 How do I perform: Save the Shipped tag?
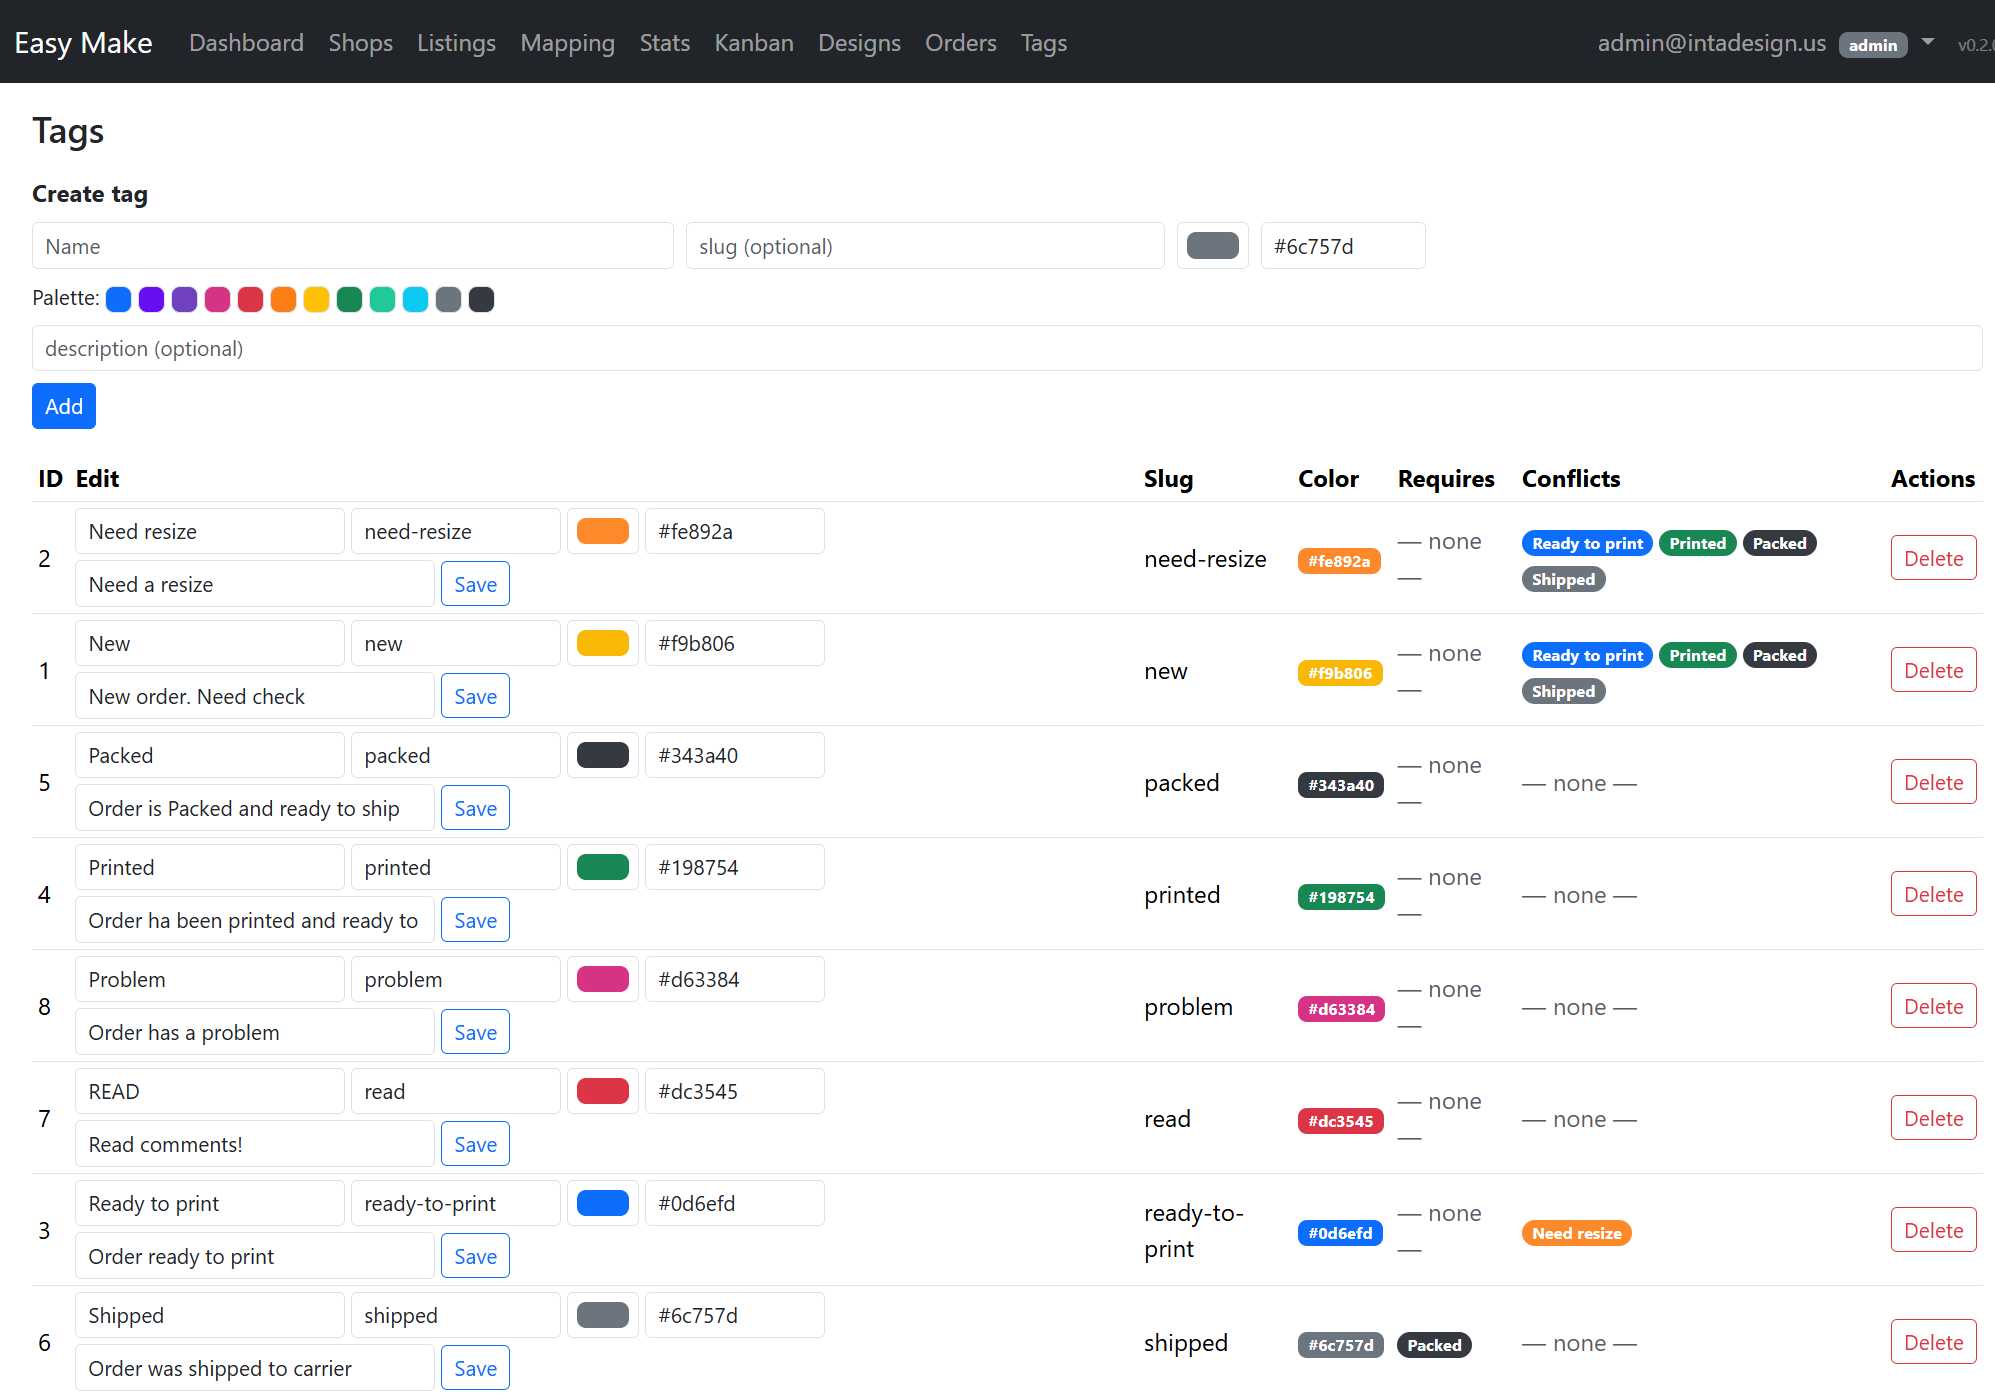click(x=475, y=1368)
